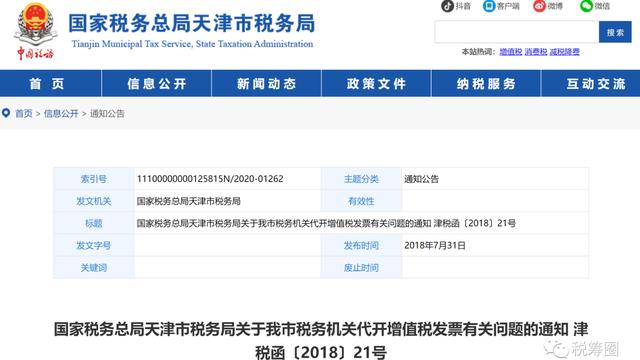Click publish date 2018年7月31日
The image size is (640, 360).
[x=435, y=245]
